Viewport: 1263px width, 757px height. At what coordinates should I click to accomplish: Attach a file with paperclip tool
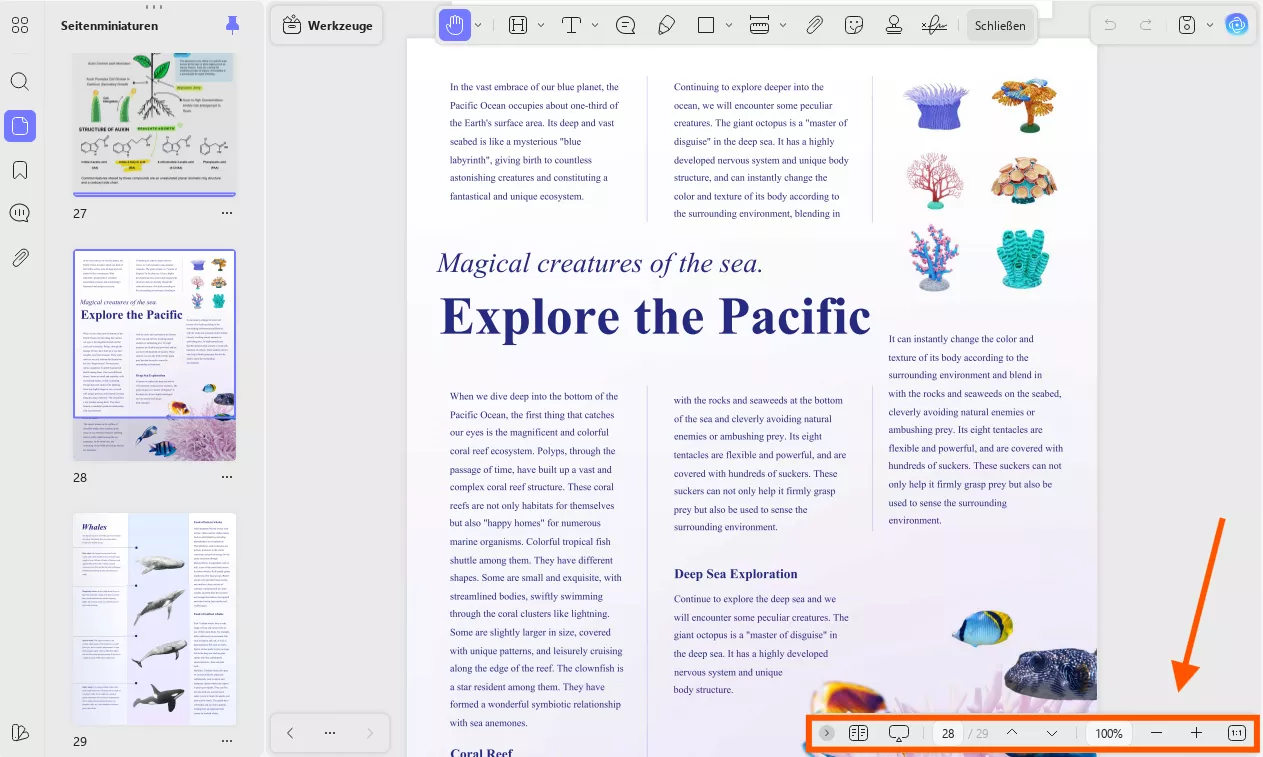coord(814,25)
